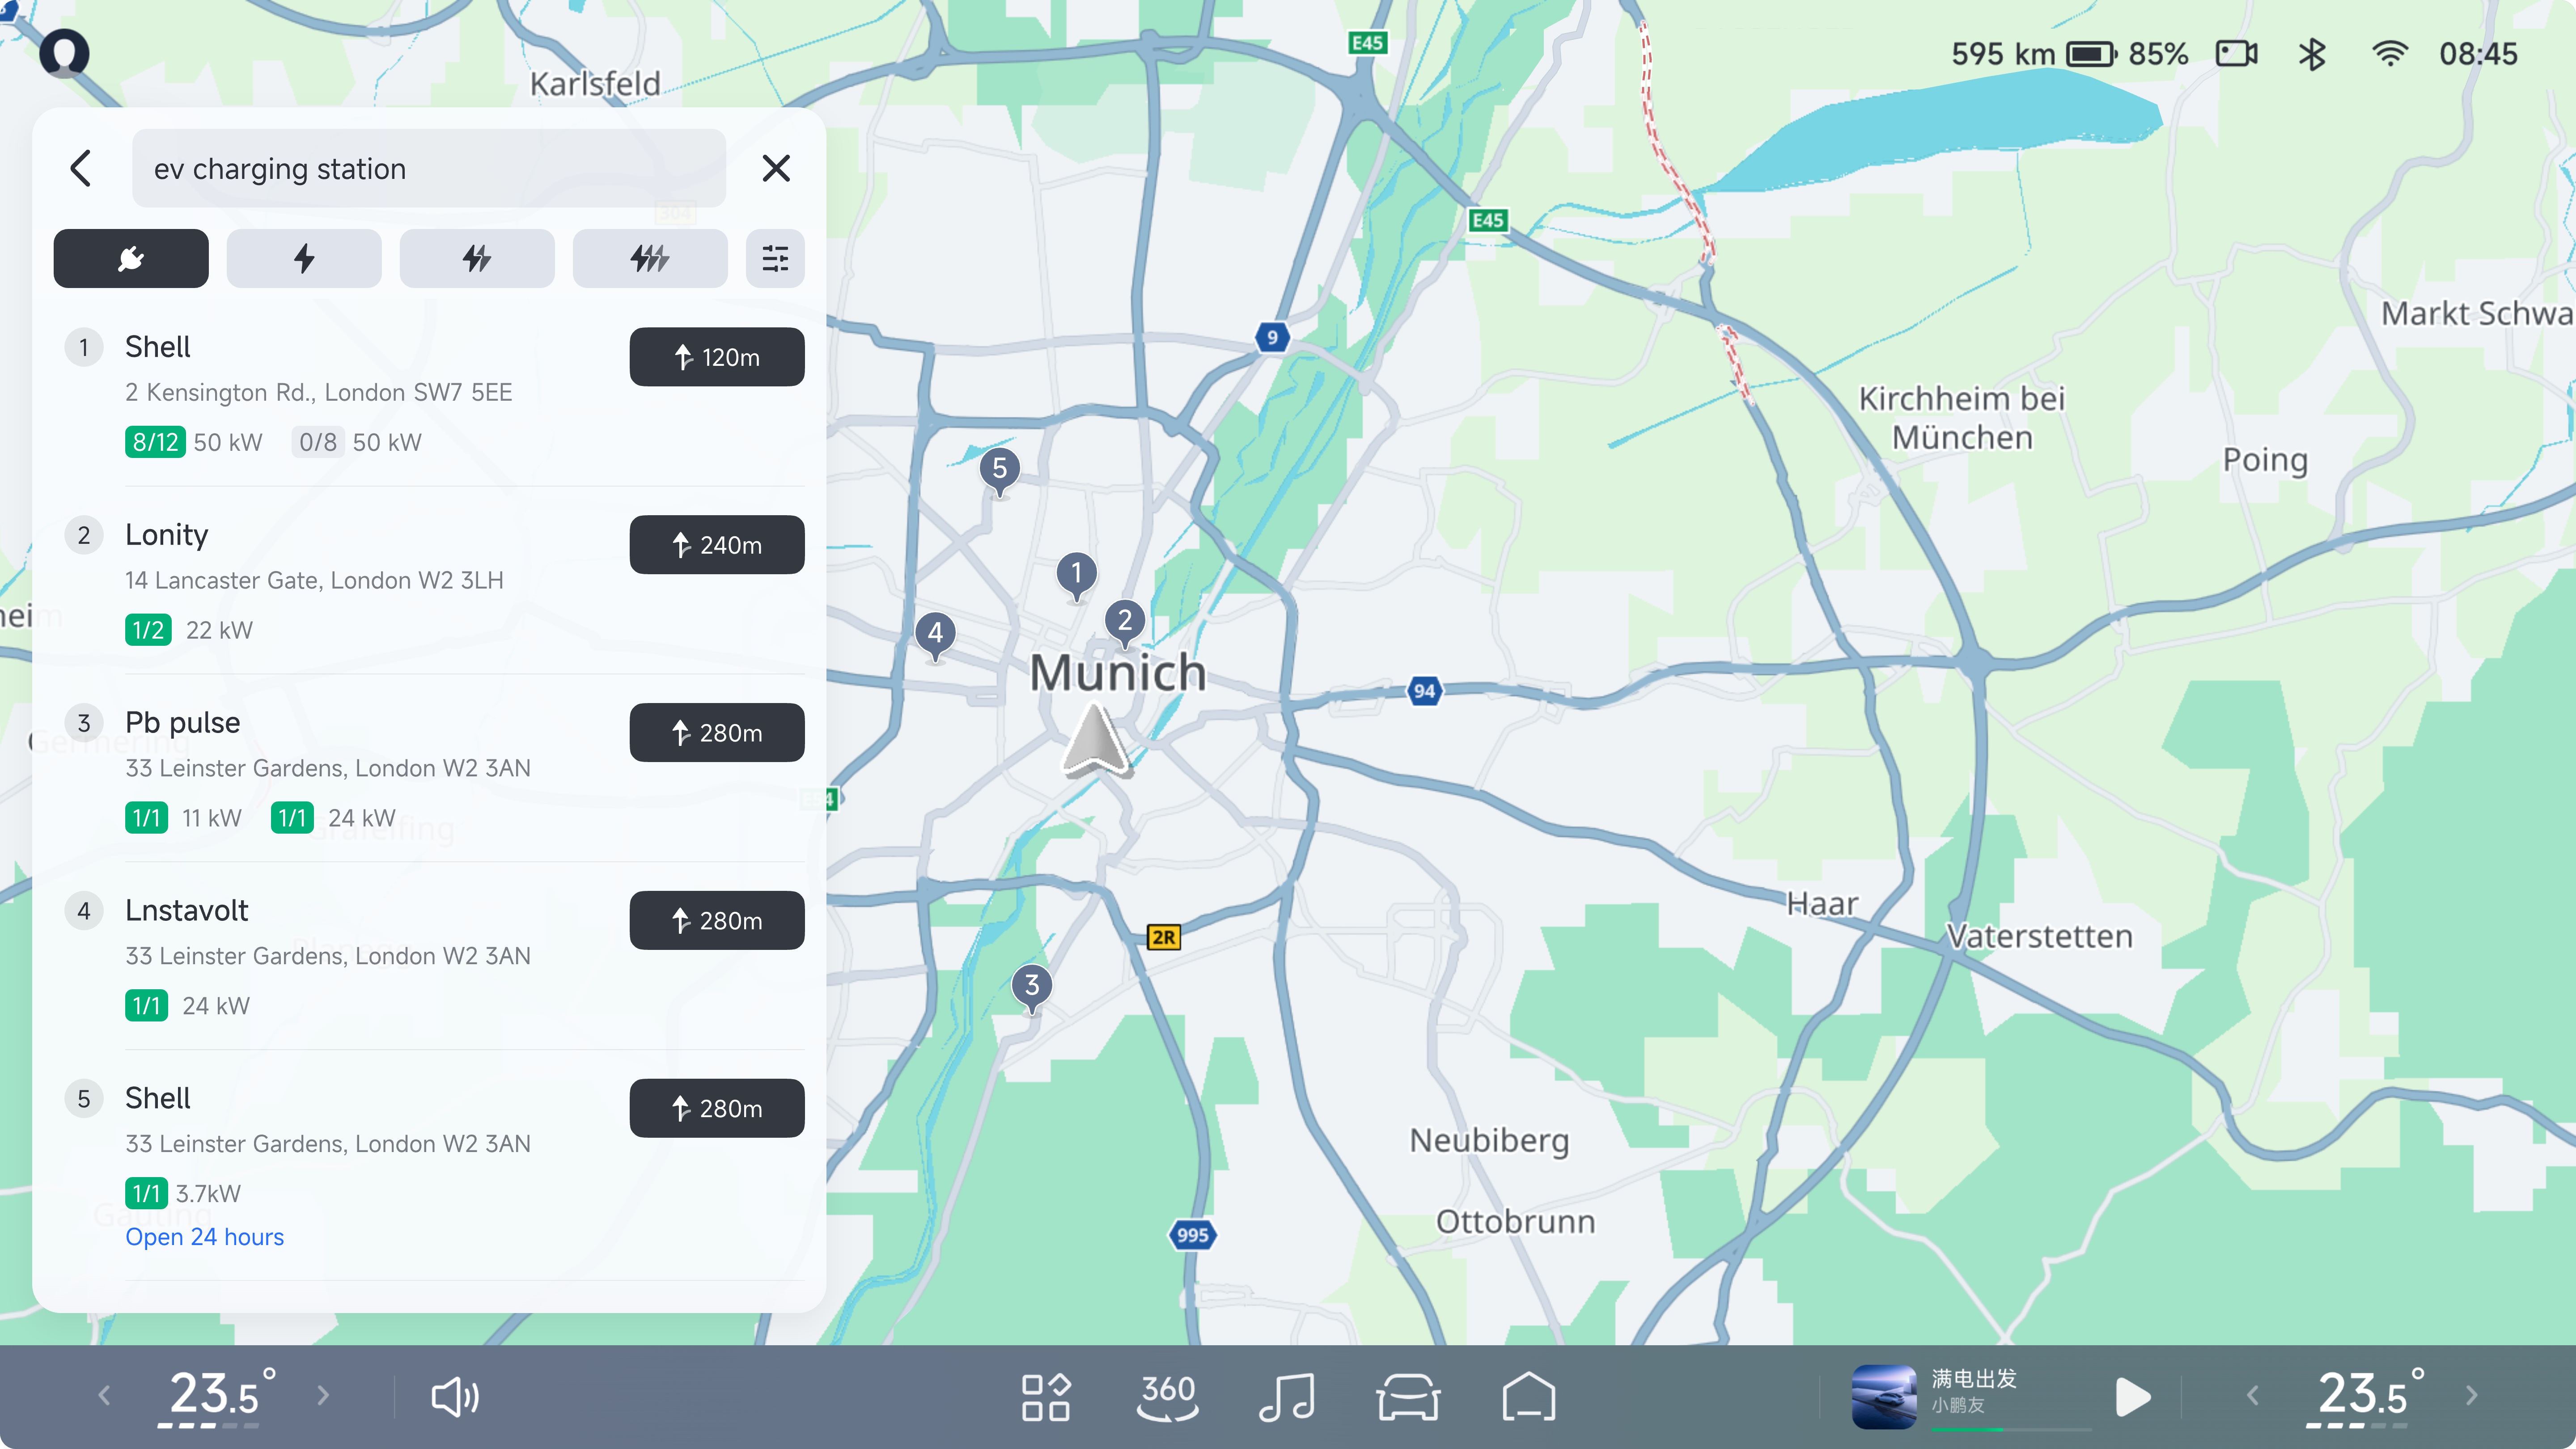2576x1449 pixels.
Task: Navigate to Shell 120m button
Action: (716, 357)
